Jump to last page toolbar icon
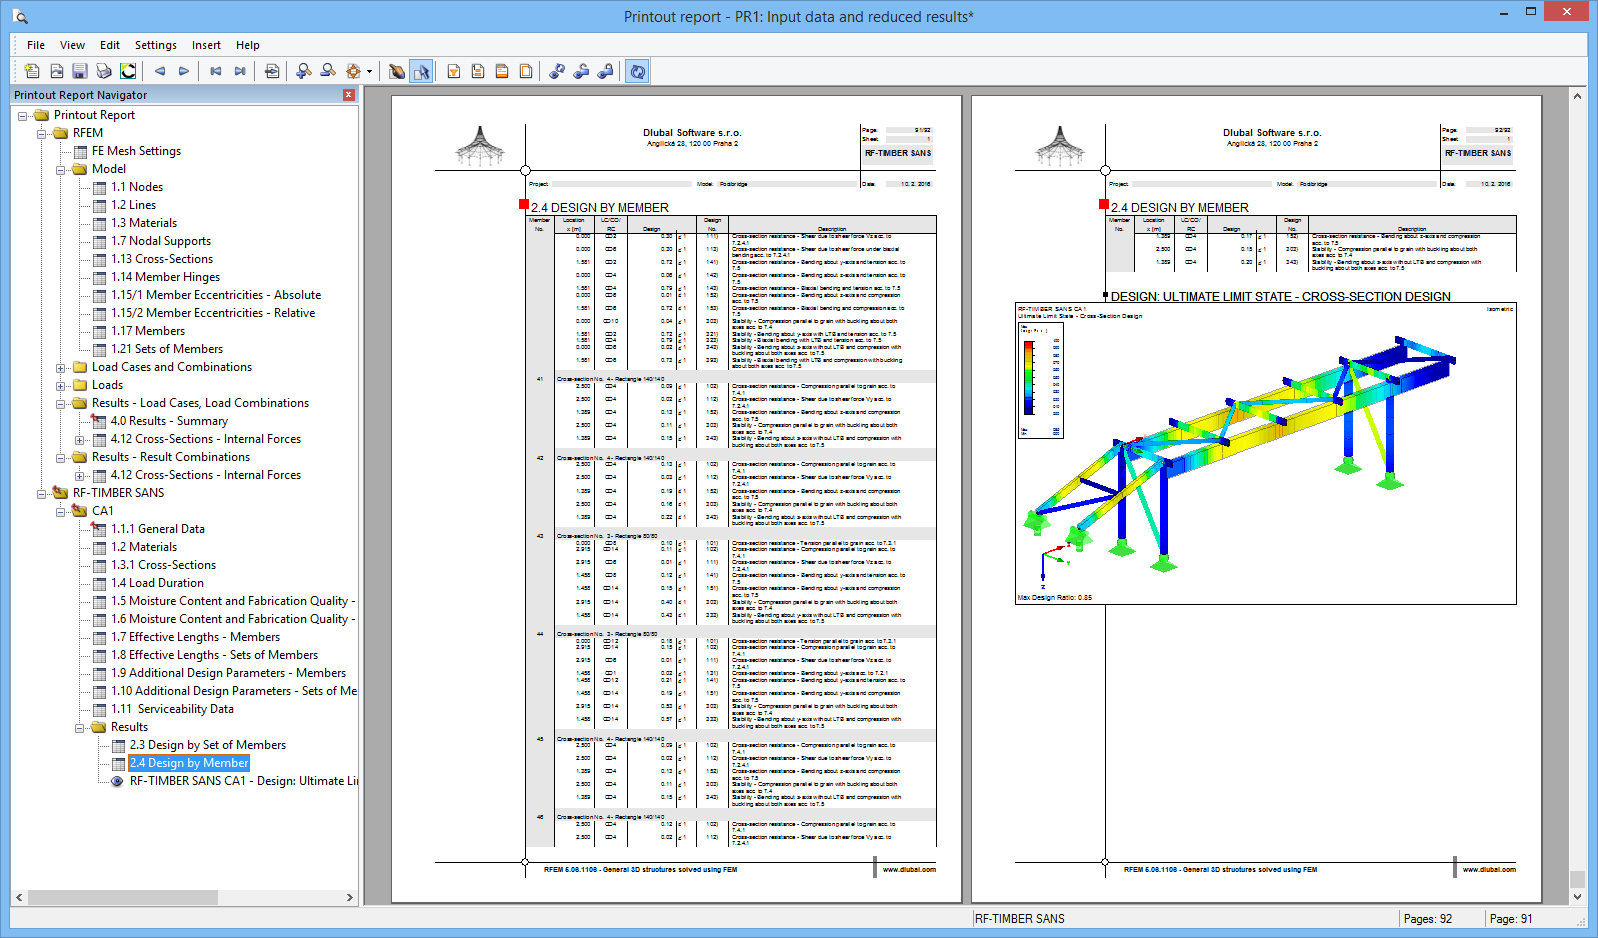The image size is (1598, 938). tap(240, 71)
